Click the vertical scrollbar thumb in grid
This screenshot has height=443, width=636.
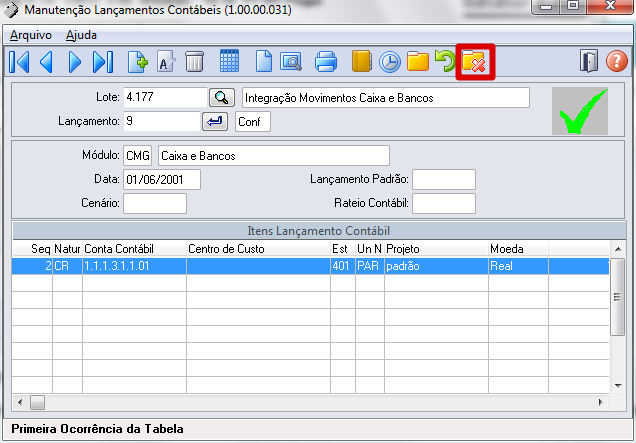click(x=617, y=297)
